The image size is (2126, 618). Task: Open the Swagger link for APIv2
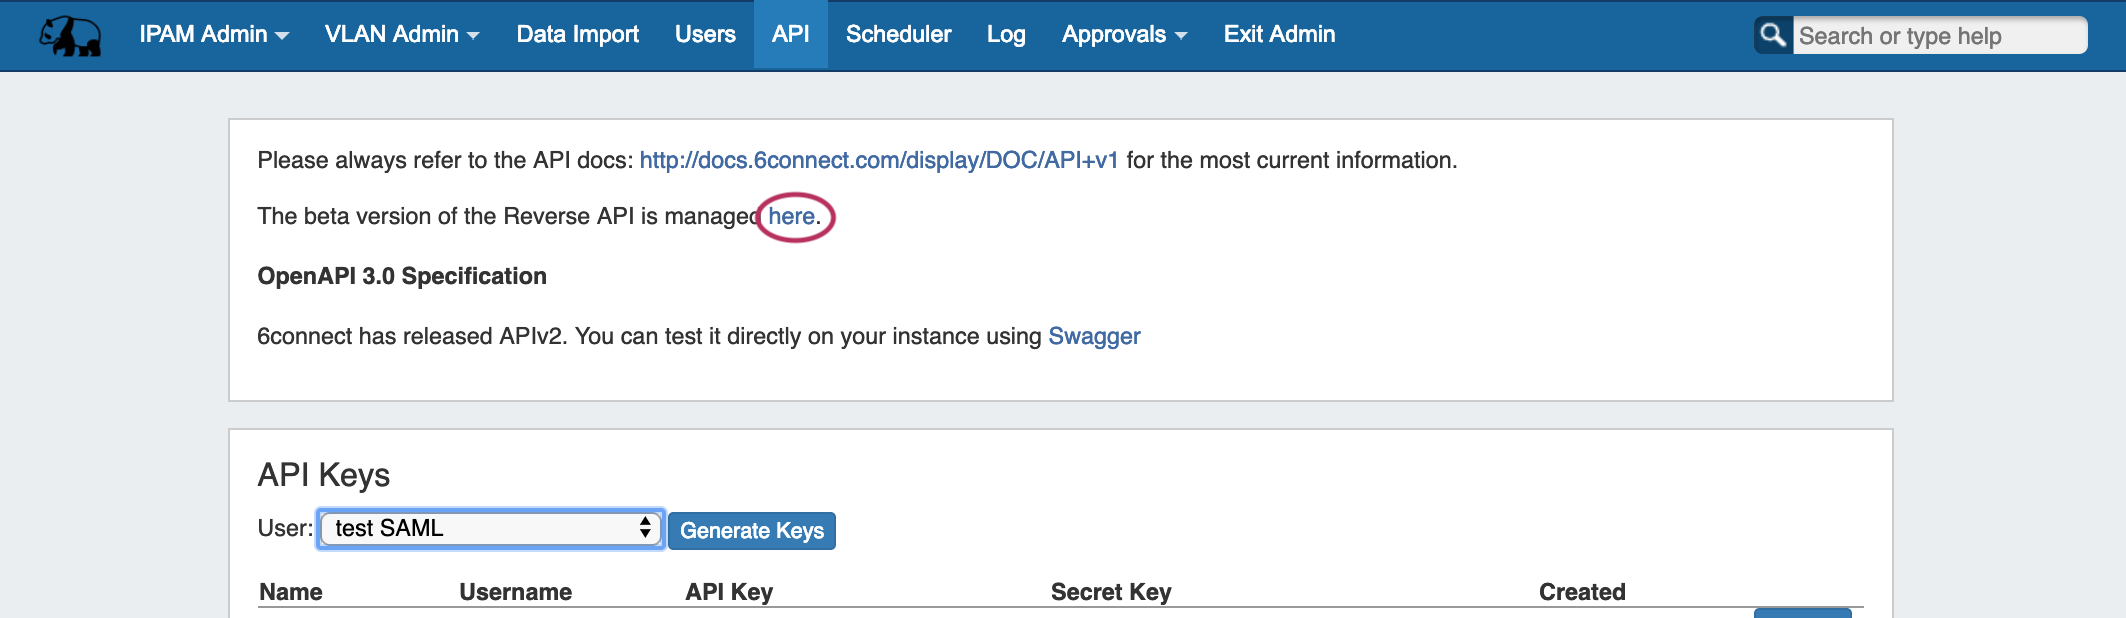click(x=1094, y=336)
